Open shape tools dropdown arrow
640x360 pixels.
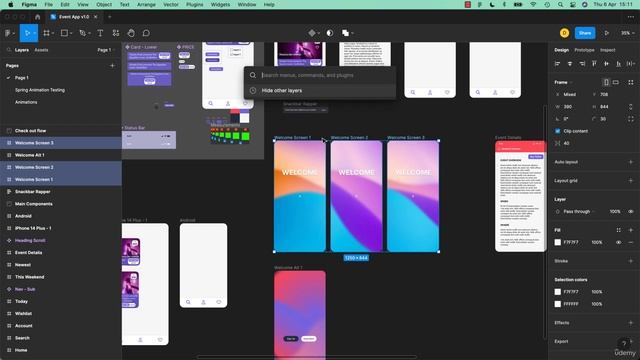[71, 33]
